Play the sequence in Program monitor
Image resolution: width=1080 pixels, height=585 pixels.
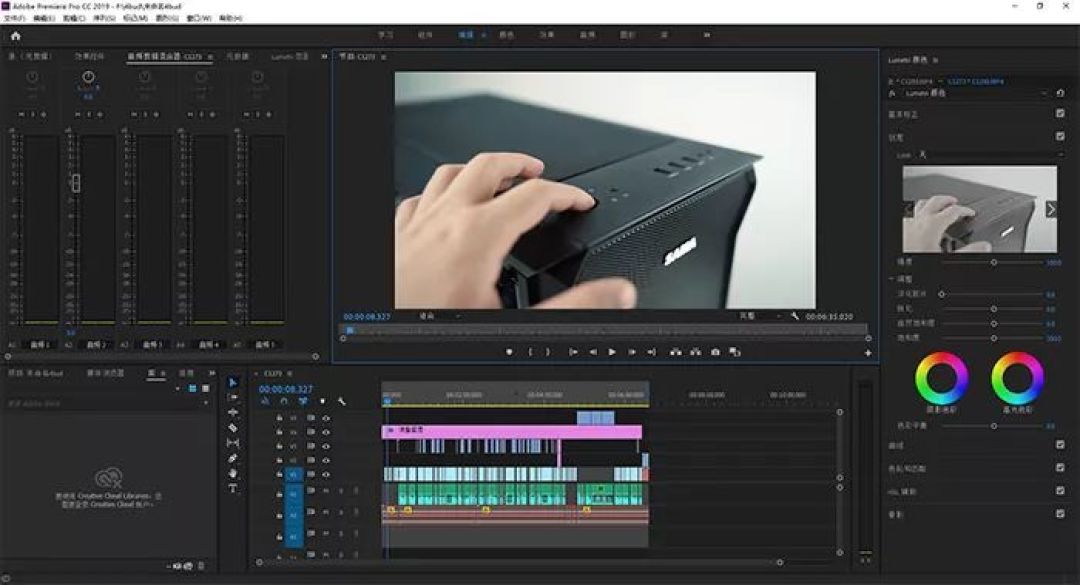612,352
